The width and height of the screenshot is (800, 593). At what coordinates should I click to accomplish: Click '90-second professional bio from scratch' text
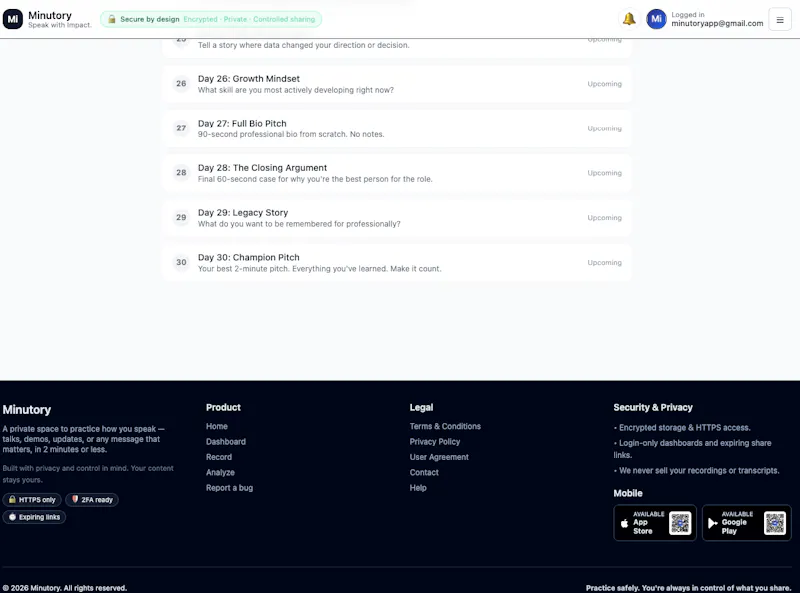point(291,135)
